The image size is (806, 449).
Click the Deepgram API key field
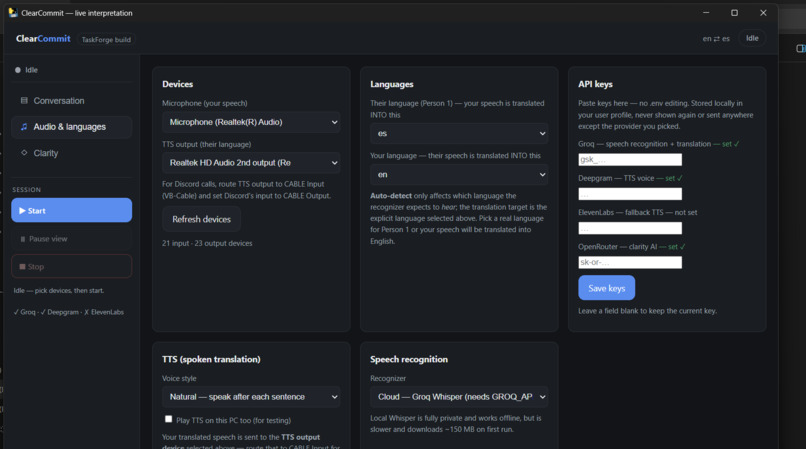(x=630, y=194)
